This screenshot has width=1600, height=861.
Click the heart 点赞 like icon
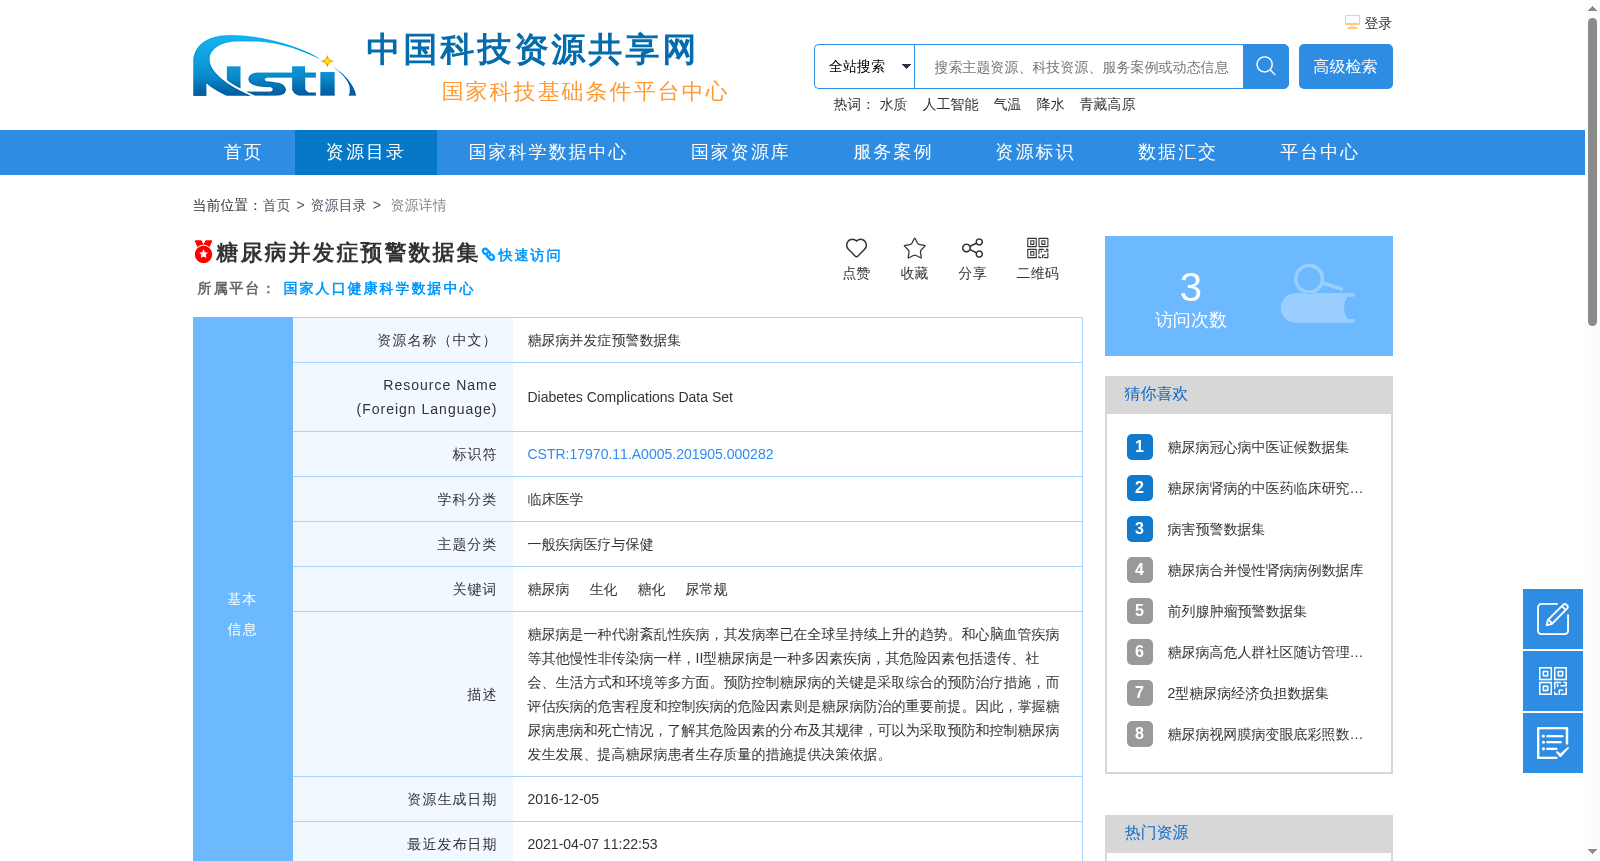click(x=856, y=248)
